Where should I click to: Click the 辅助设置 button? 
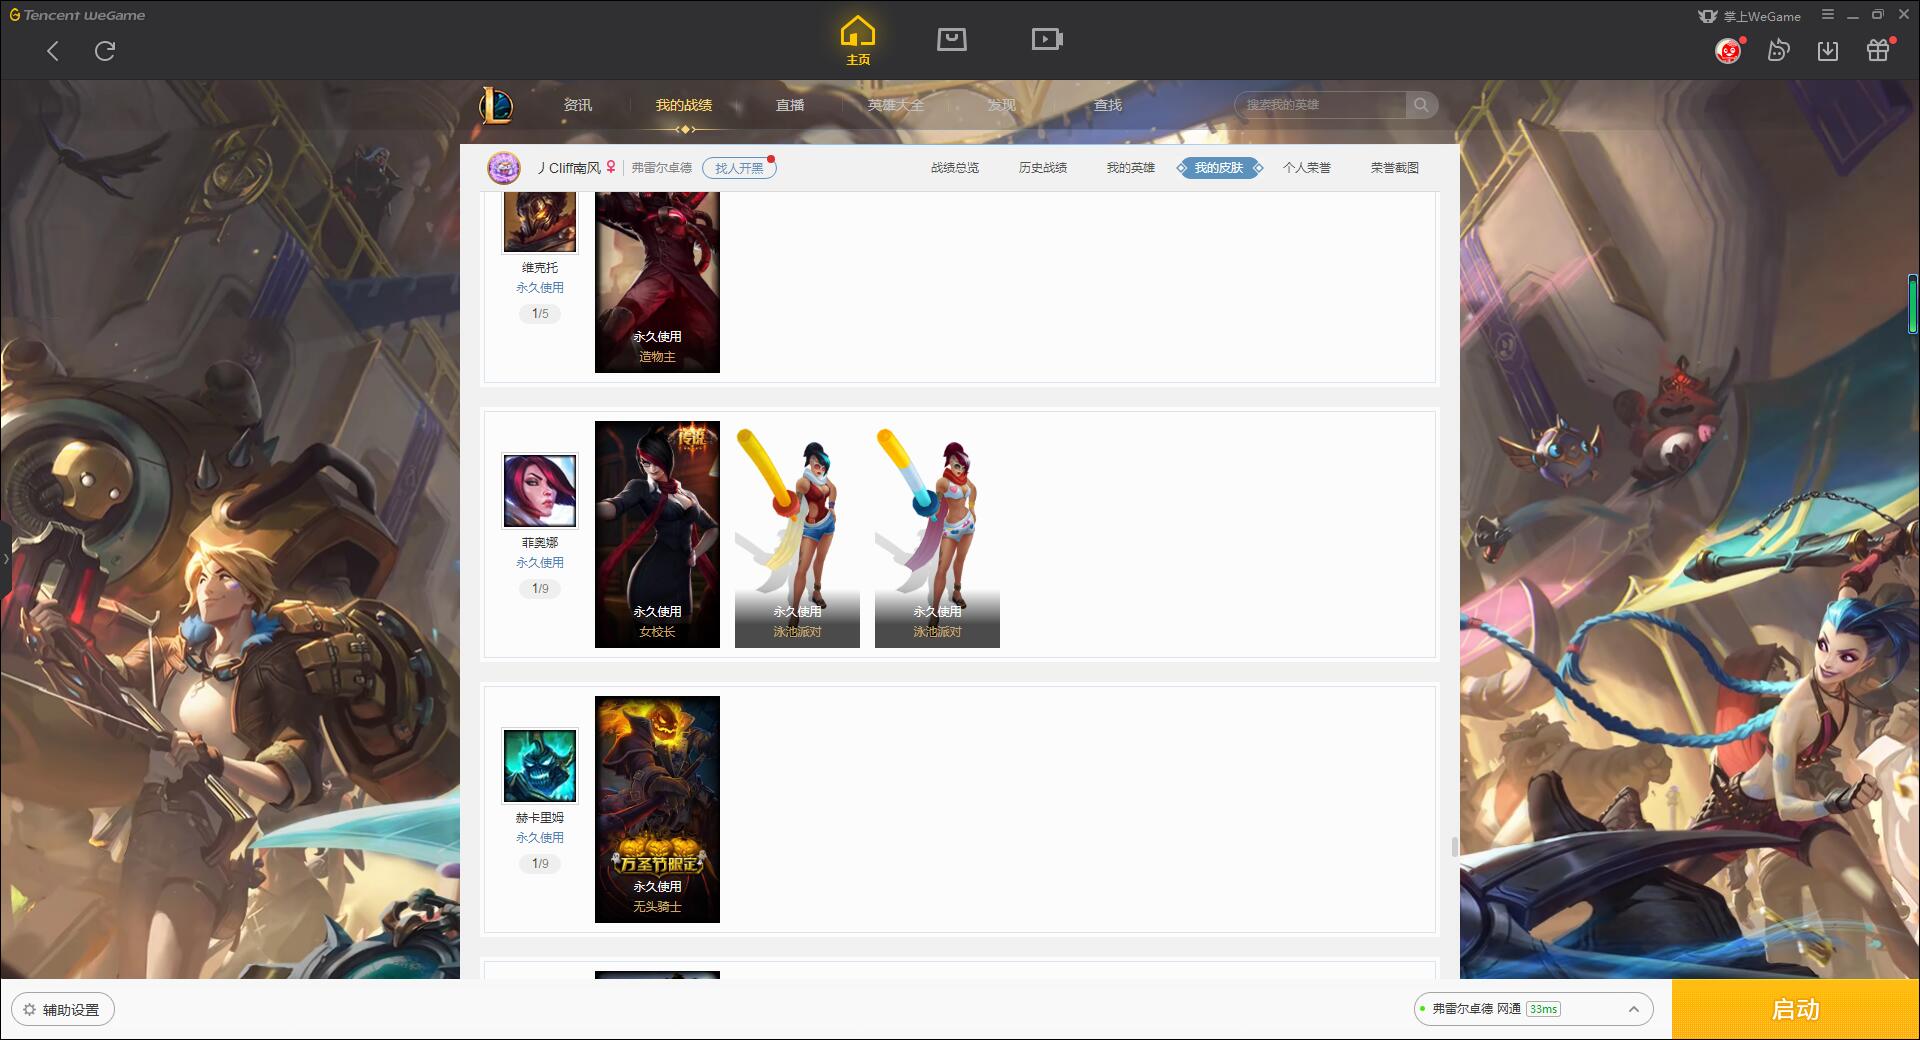pyautogui.click(x=63, y=1010)
